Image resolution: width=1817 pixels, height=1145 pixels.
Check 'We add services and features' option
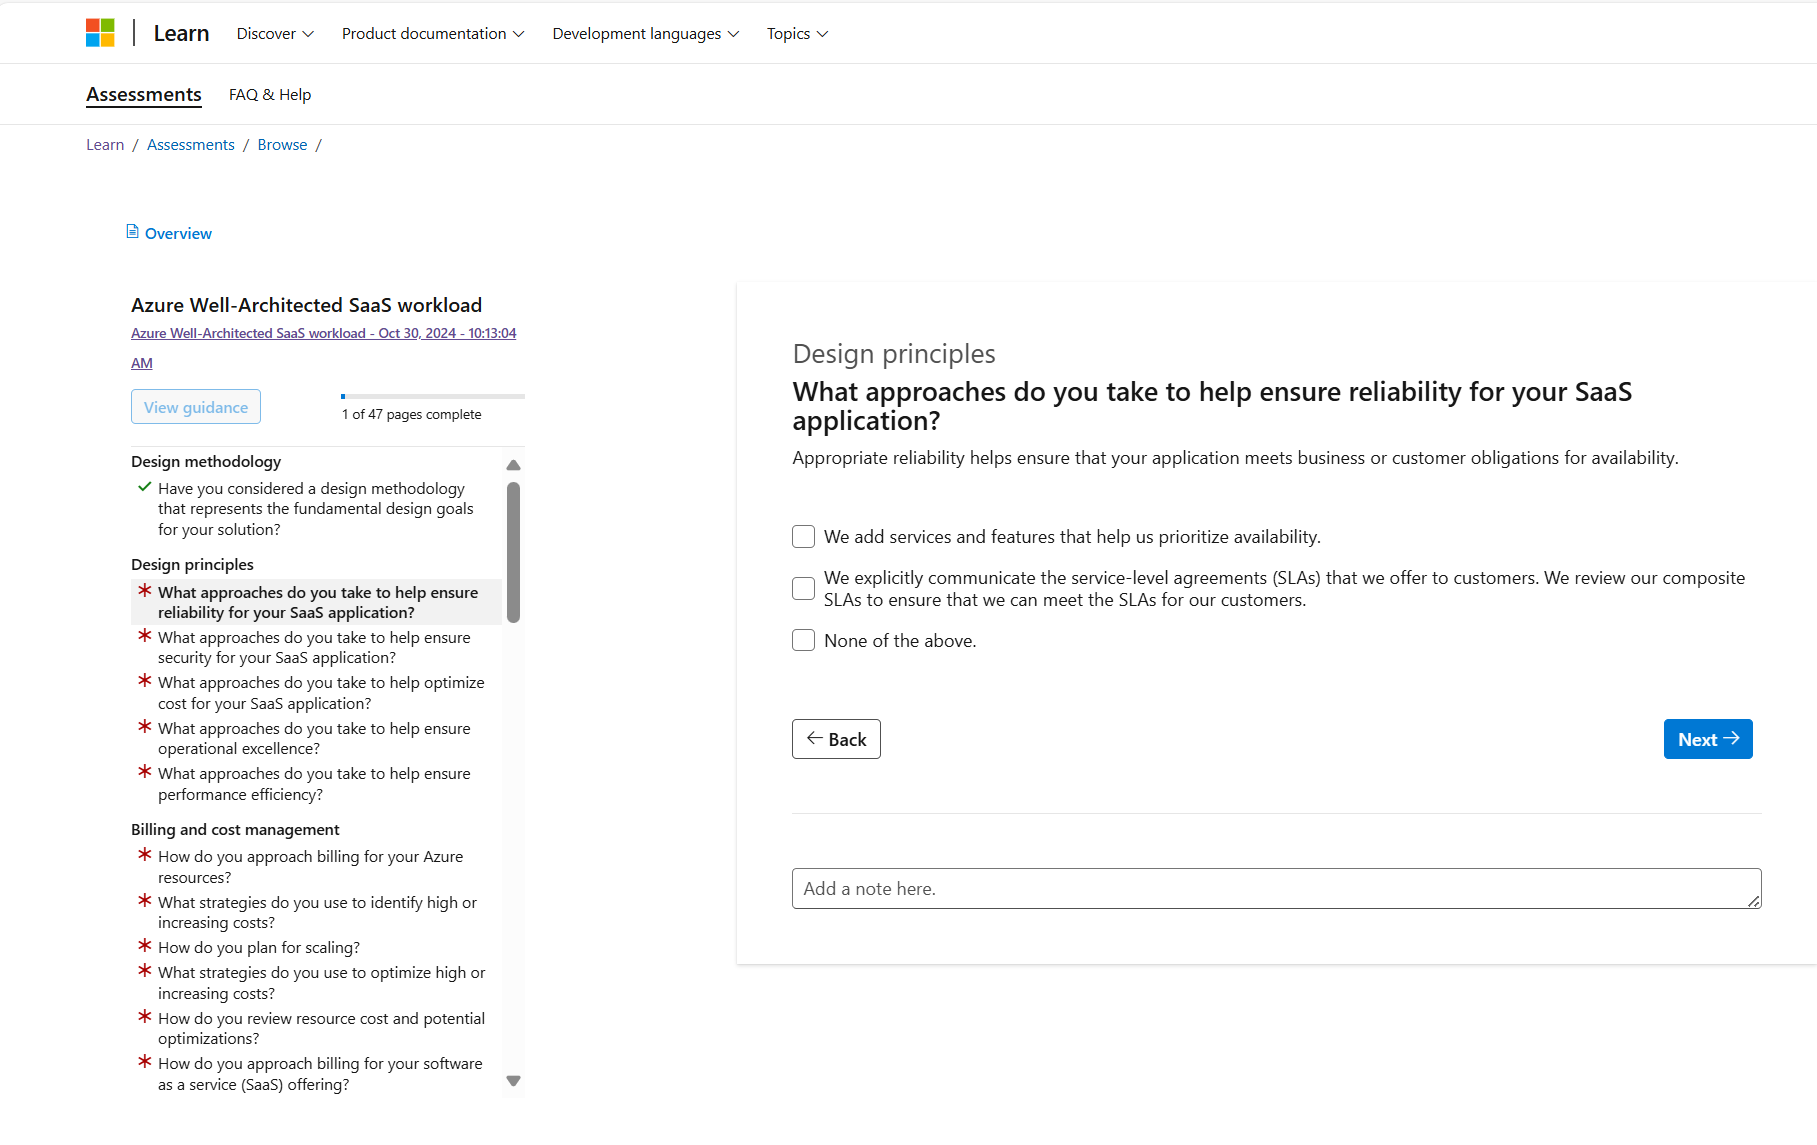803,537
